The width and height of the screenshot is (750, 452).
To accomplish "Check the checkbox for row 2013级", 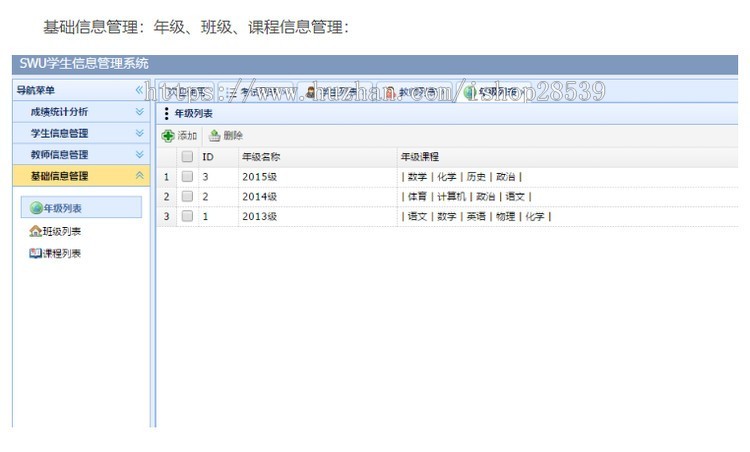I will tap(187, 216).
